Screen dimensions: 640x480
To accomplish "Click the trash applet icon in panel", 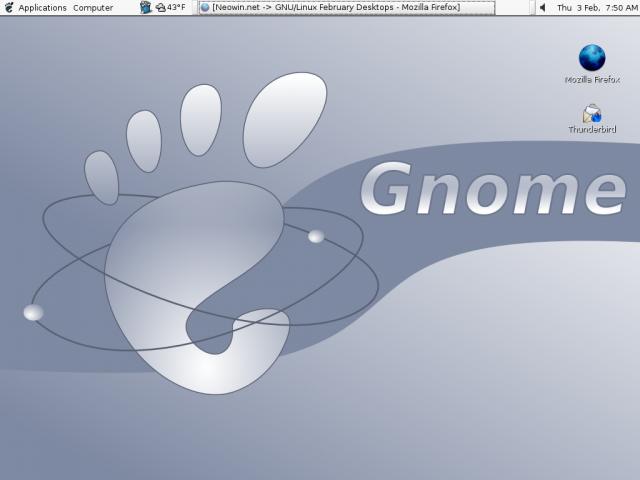I will pos(145,7).
